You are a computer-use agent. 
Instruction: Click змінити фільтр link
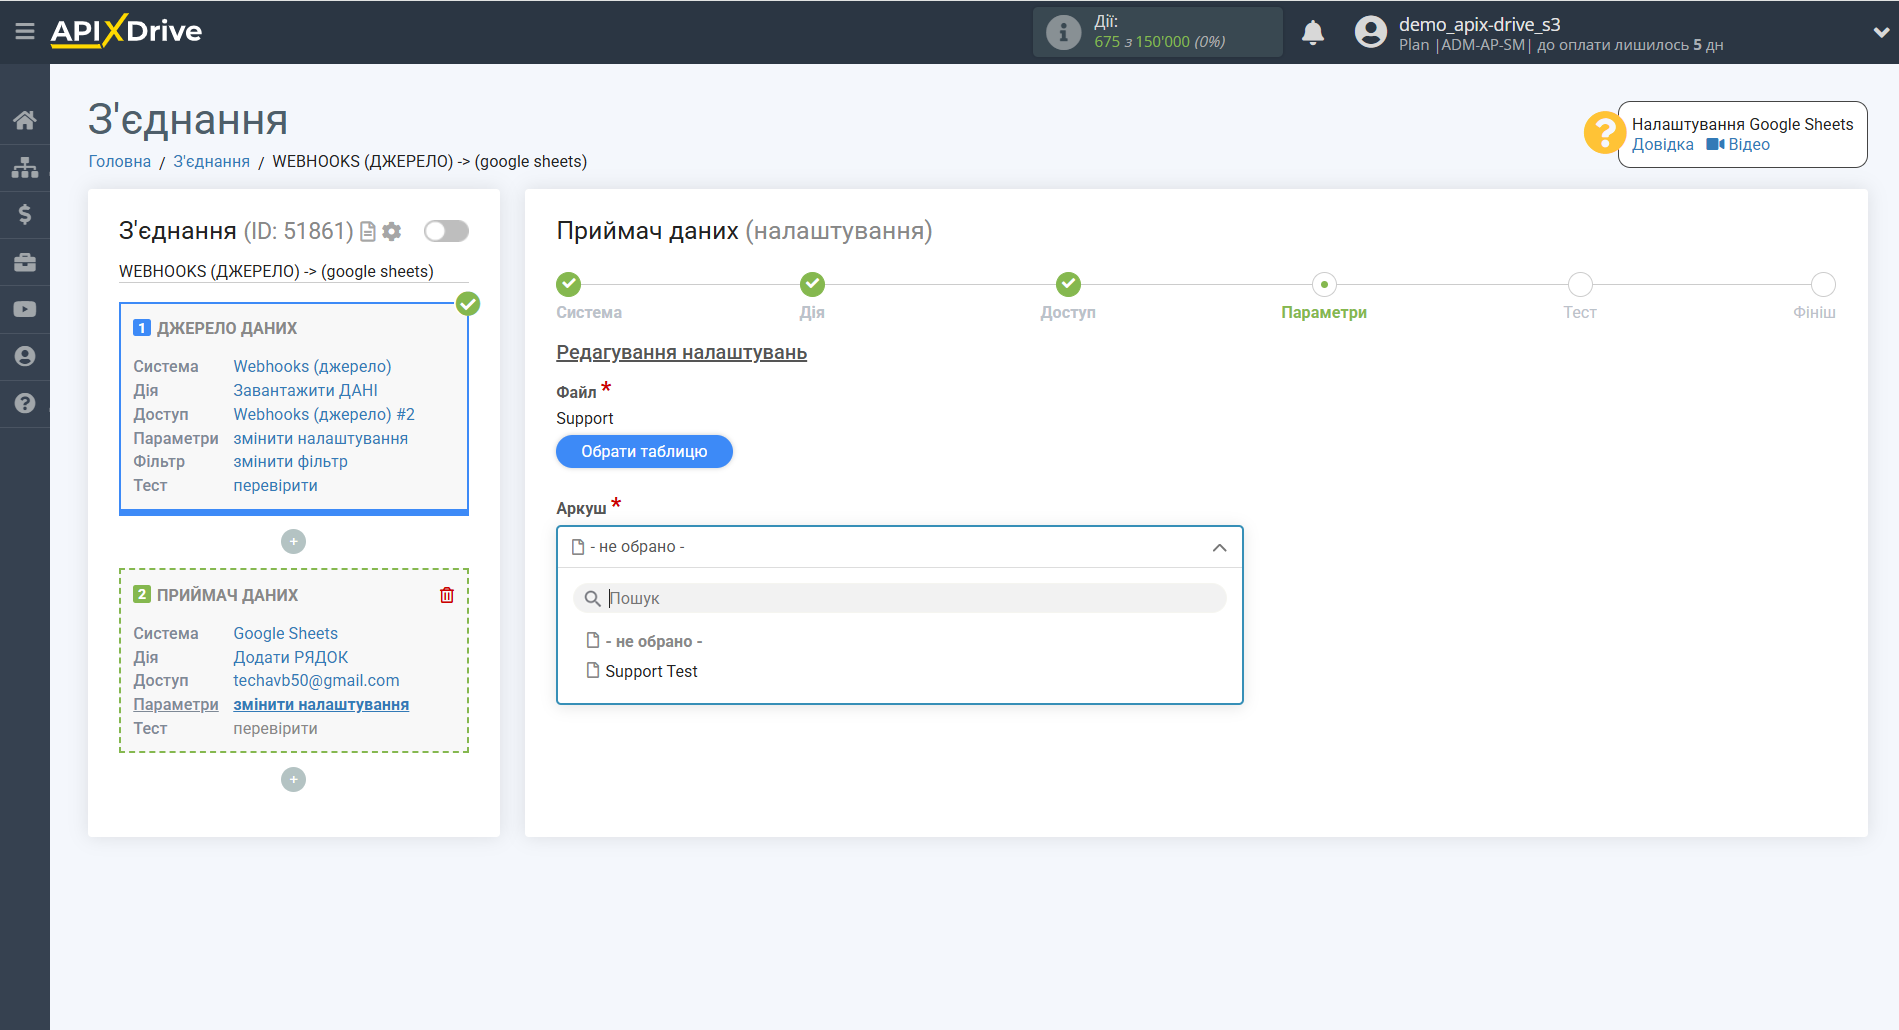pos(290,461)
